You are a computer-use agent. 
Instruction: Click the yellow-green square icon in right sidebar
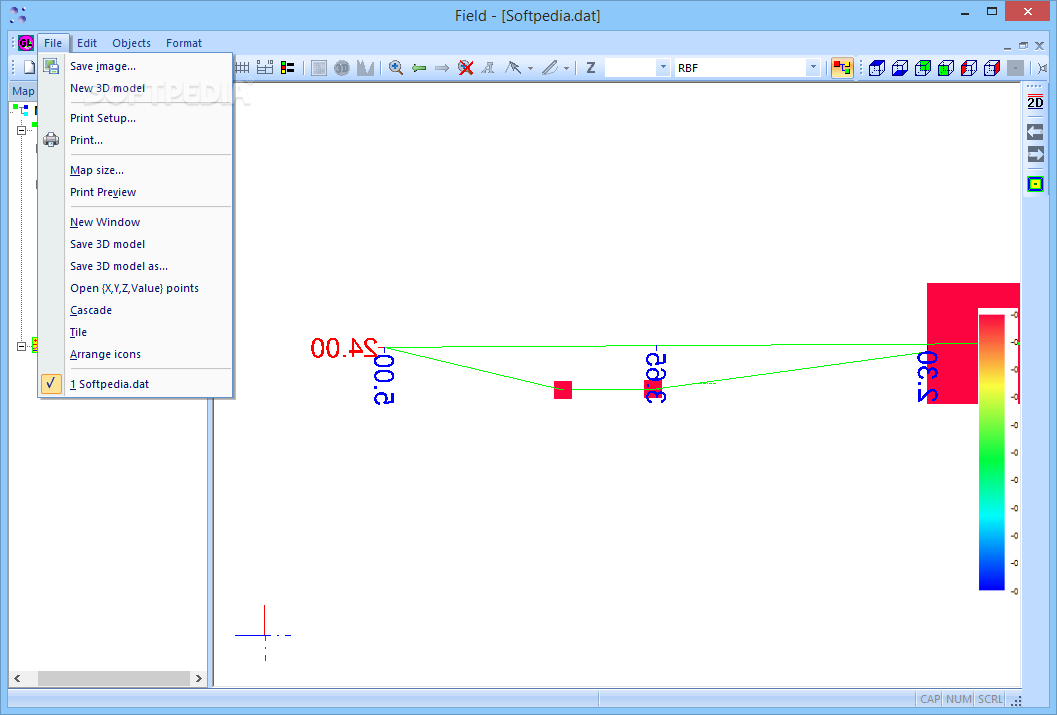[1035, 183]
